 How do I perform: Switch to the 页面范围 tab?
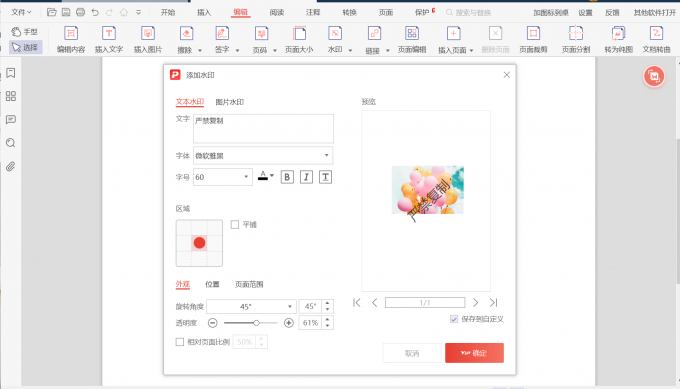[249, 284]
